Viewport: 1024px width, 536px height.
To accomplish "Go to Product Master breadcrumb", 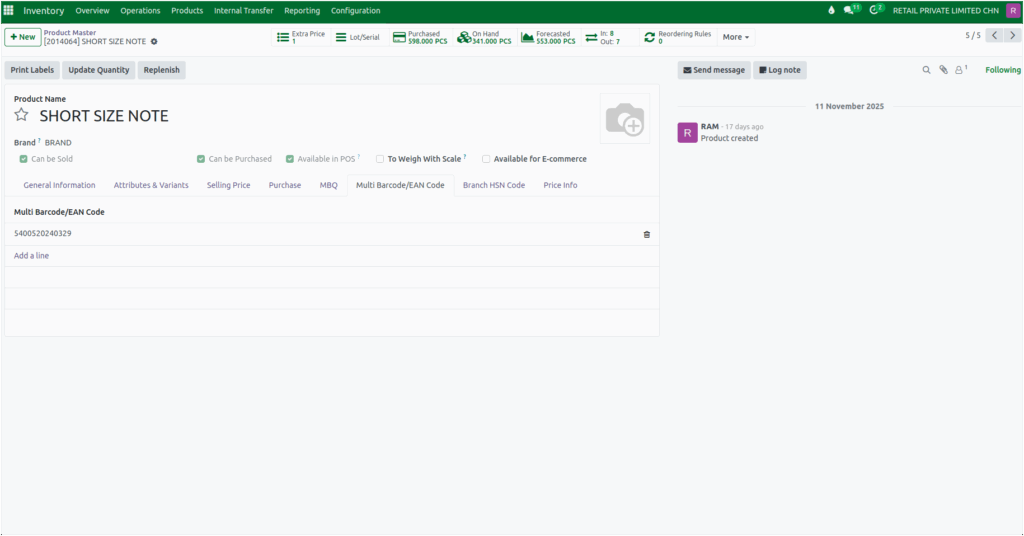I will tap(70, 33).
